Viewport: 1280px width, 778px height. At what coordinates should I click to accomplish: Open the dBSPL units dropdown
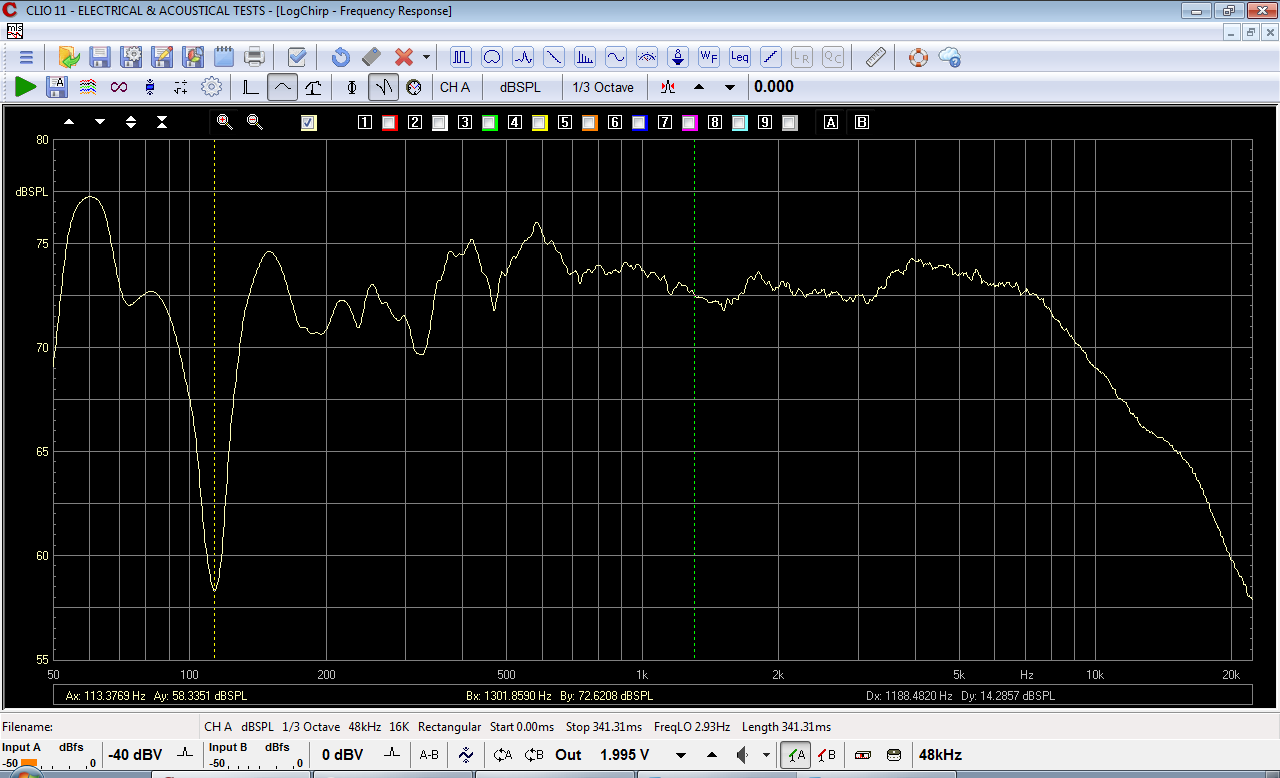520,87
